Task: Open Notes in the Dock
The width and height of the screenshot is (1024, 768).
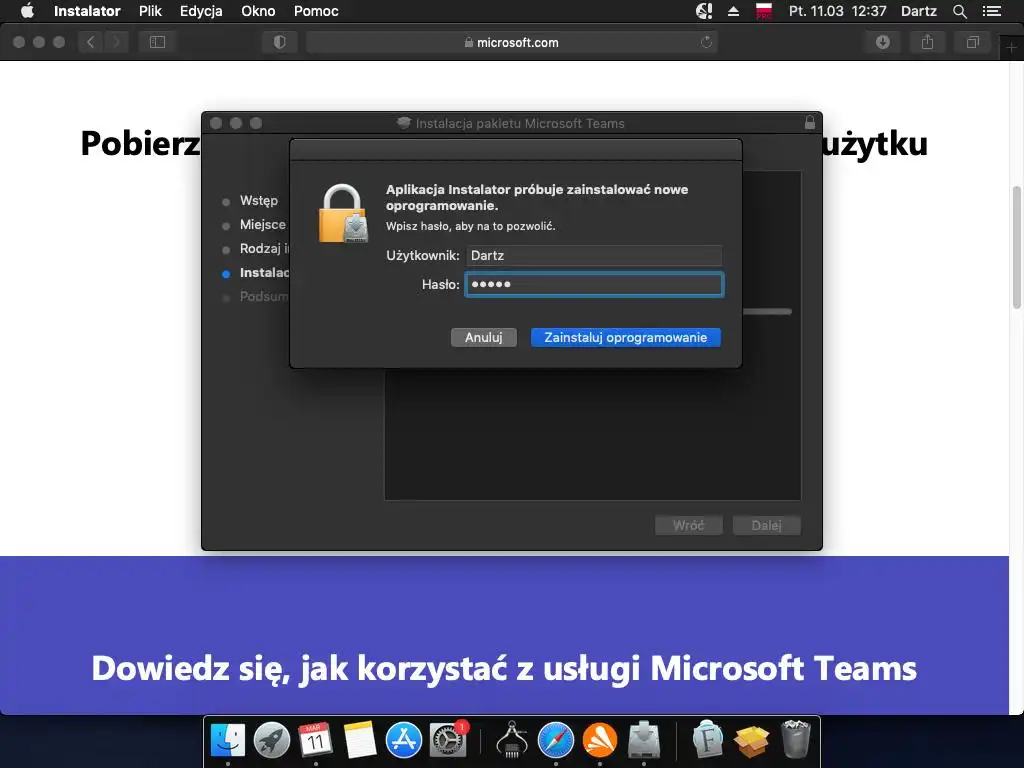Action: [360, 740]
